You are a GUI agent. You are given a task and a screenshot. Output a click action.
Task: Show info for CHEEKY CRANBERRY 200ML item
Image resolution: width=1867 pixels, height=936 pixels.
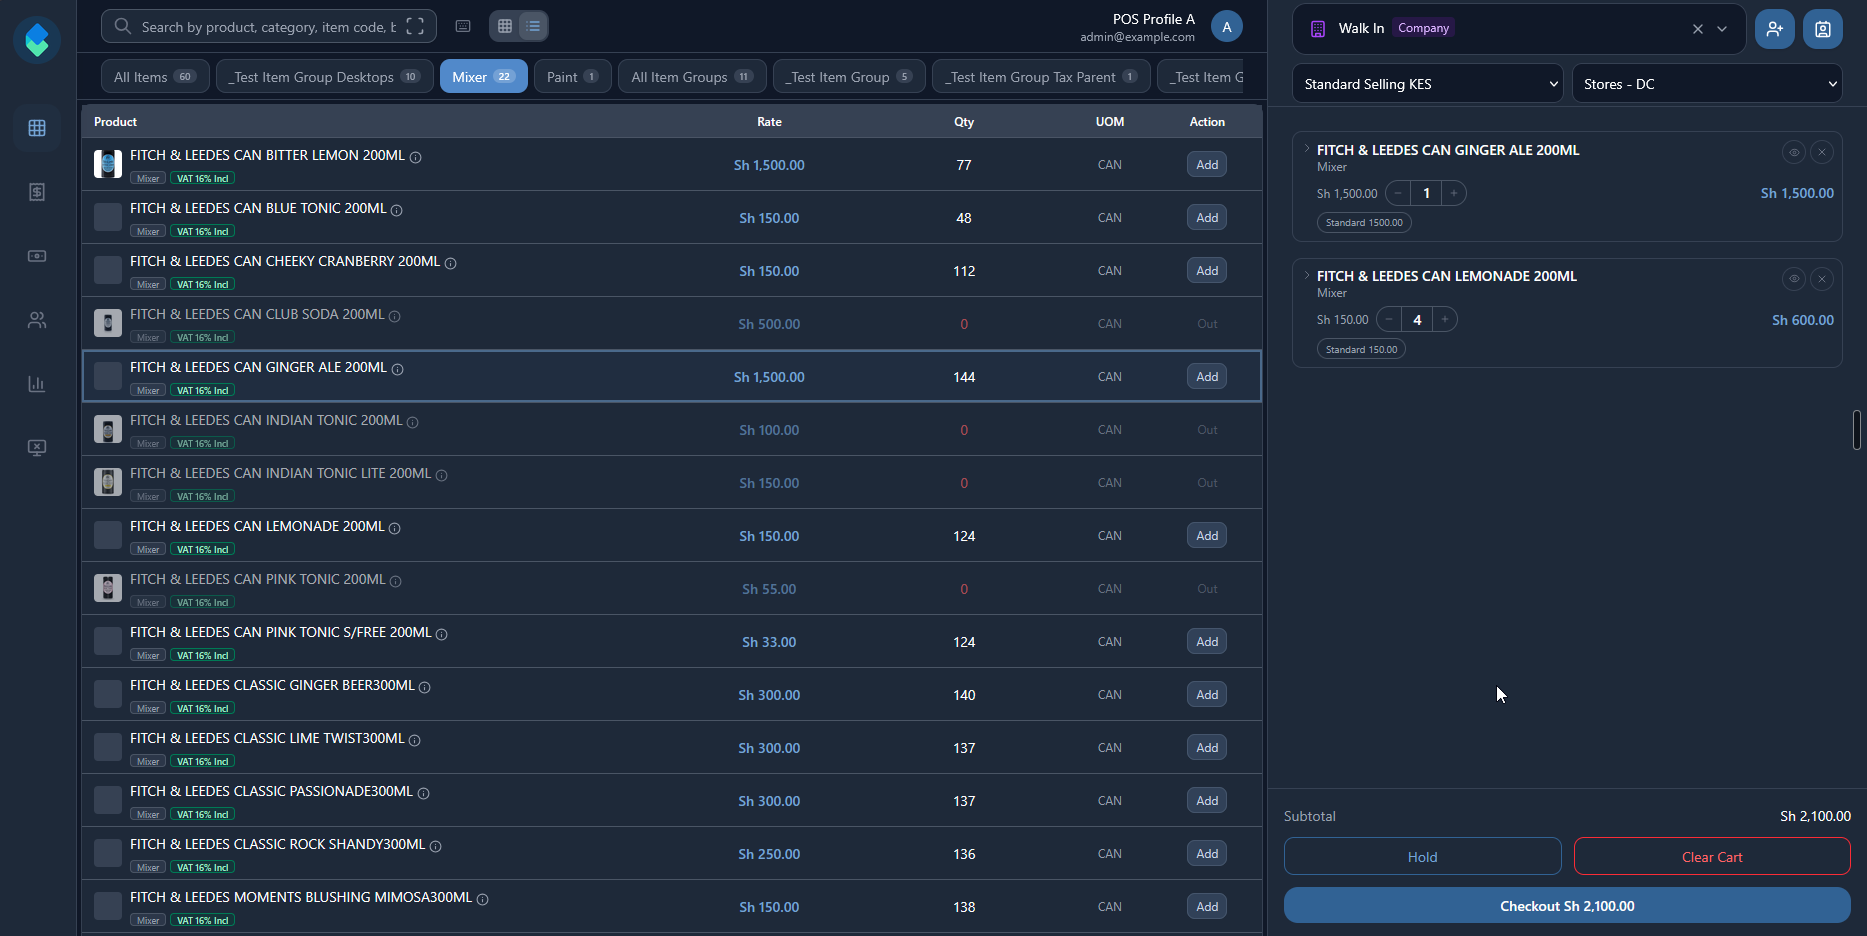point(451,263)
